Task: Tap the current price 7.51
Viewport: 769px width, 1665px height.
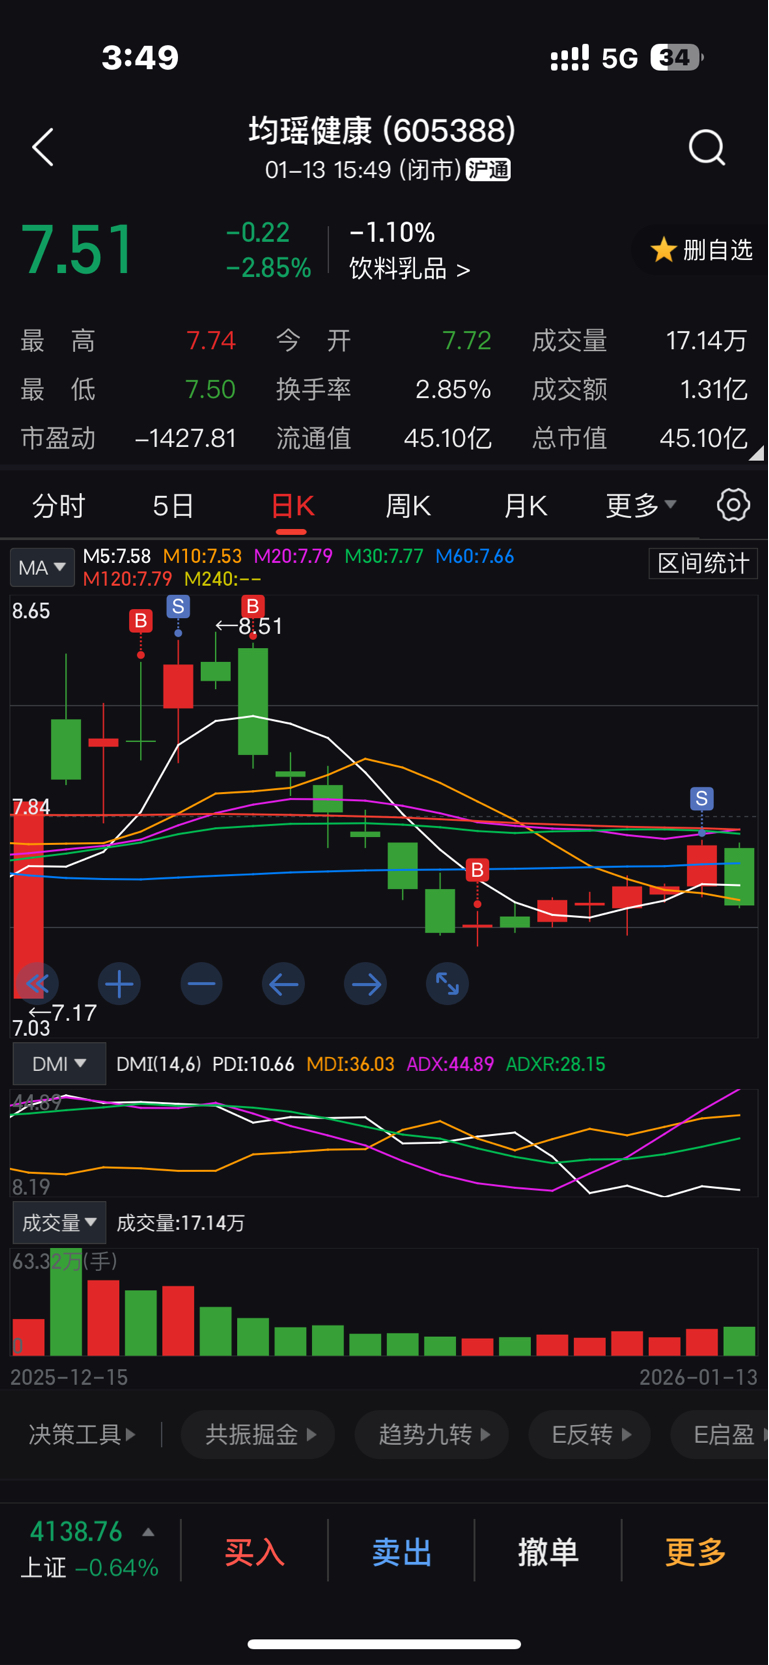Action: (77, 250)
